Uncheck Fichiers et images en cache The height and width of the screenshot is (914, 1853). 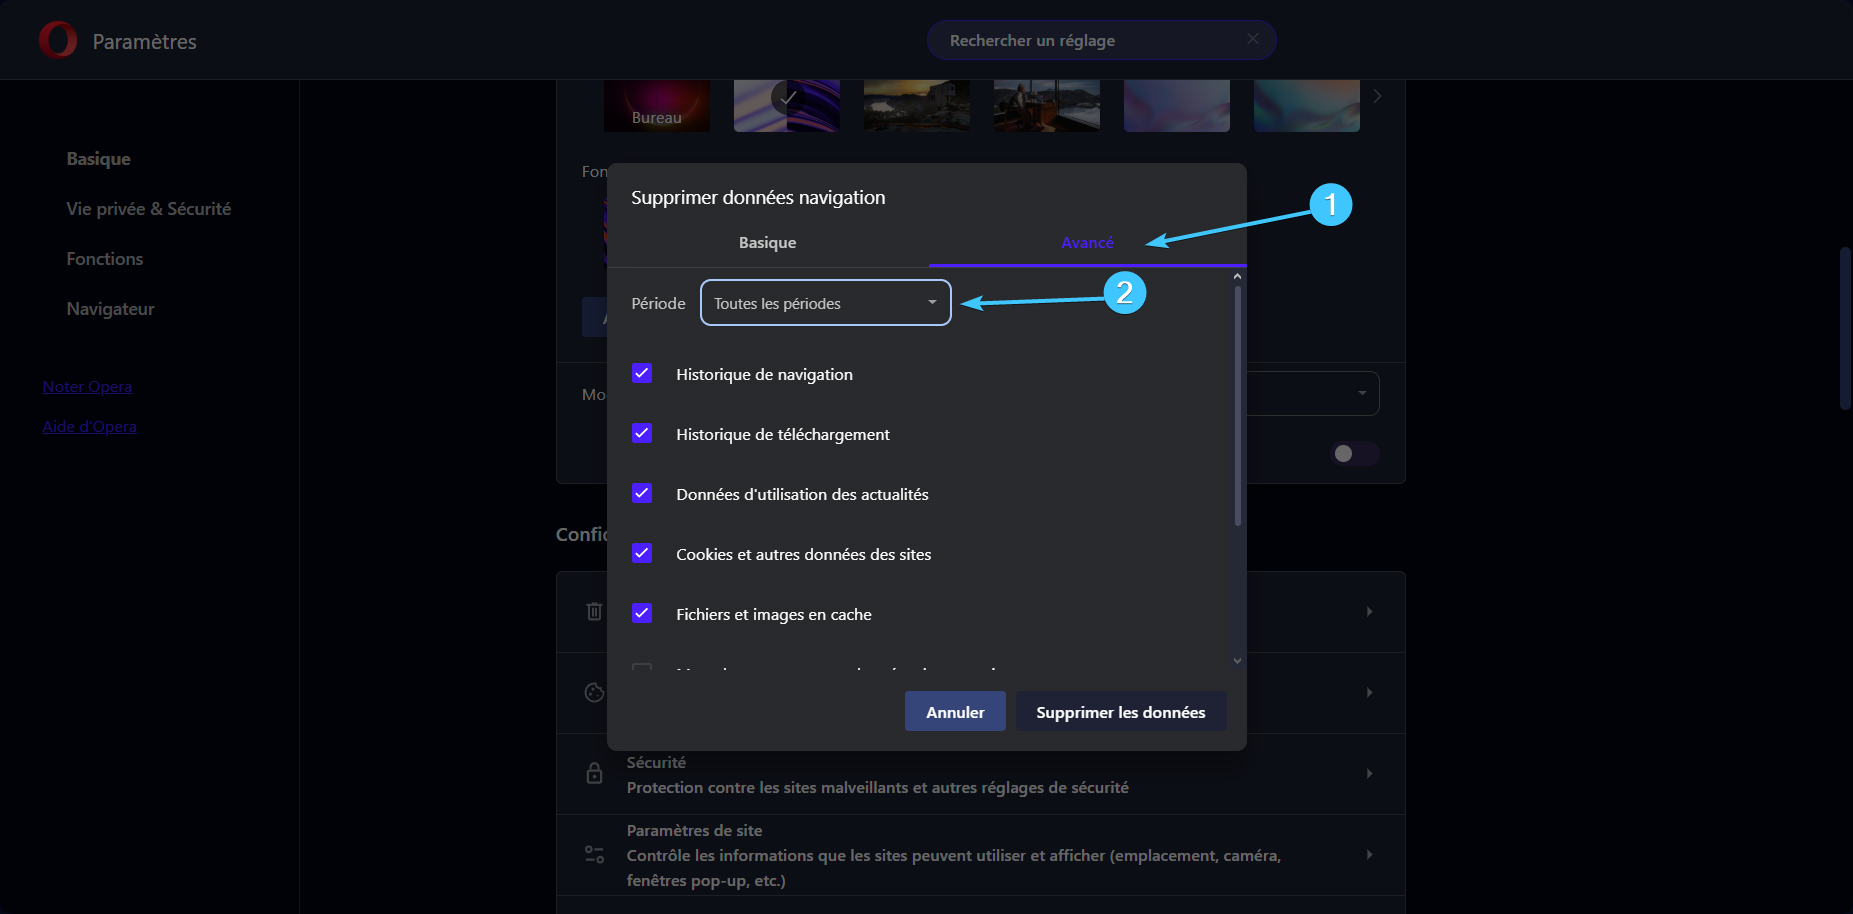pyautogui.click(x=642, y=613)
